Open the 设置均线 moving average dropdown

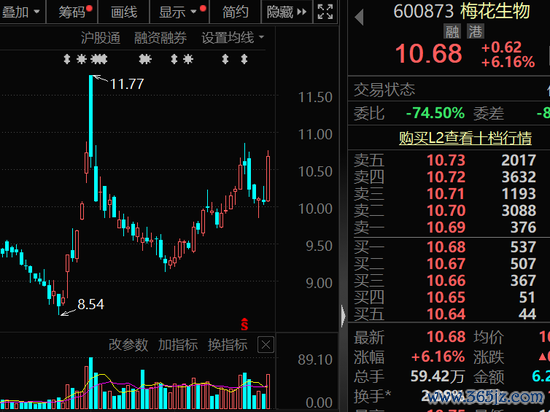pos(233,38)
